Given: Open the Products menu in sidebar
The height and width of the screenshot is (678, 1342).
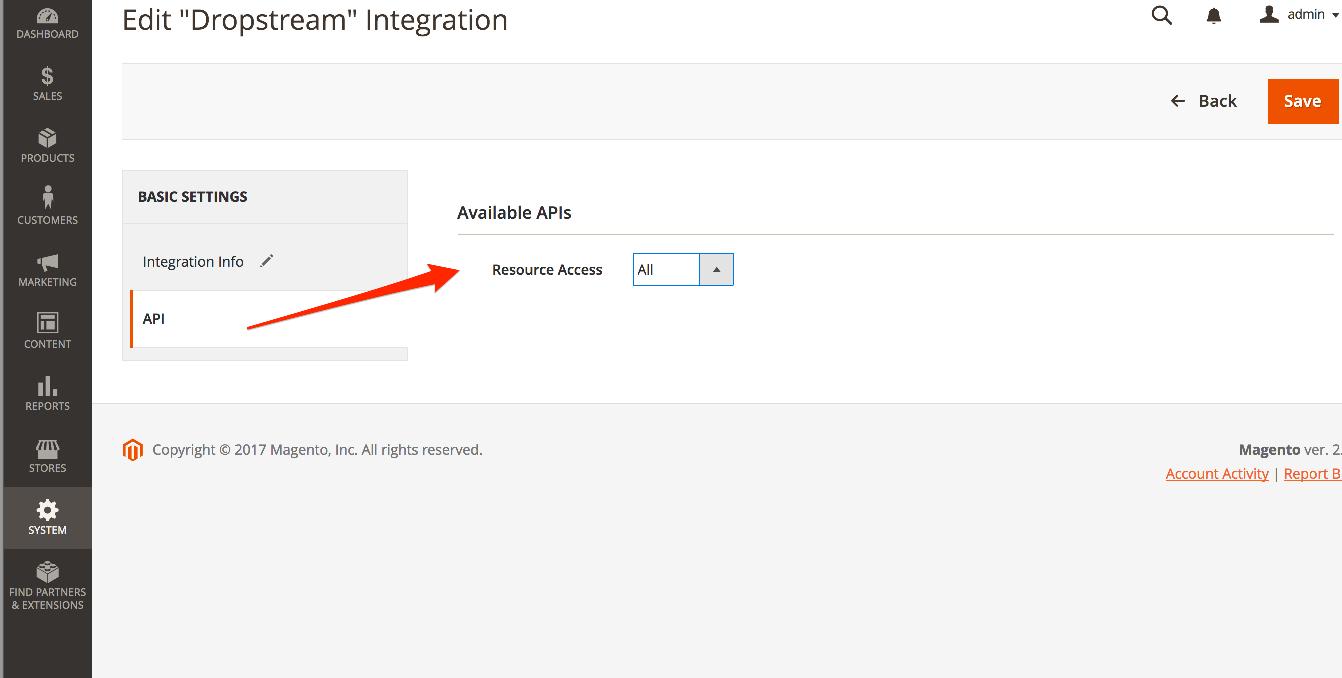Looking at the screenshot, I should [46, 146].
